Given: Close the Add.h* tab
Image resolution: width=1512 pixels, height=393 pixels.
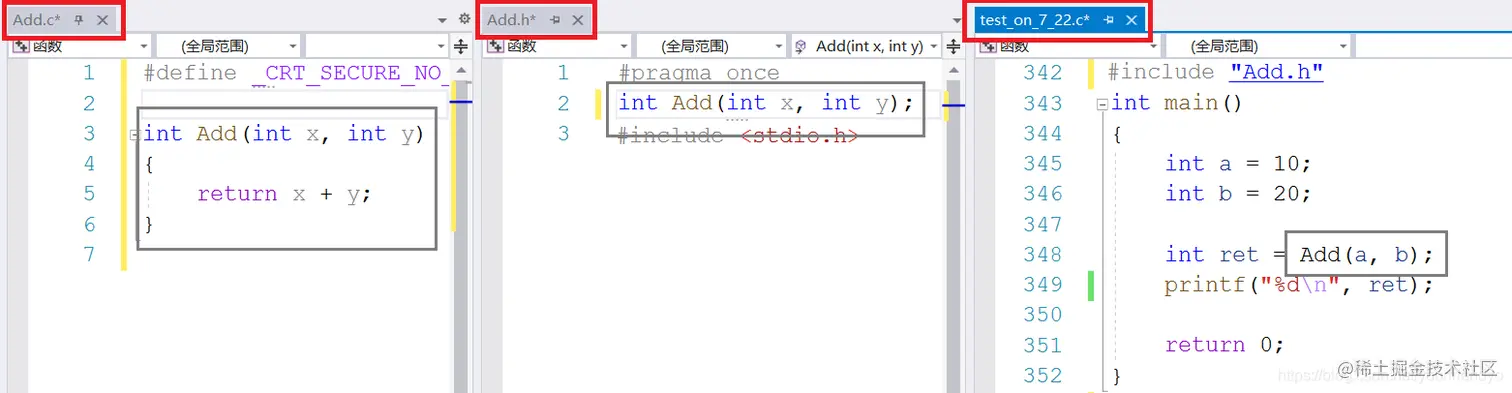Looking at the screenshot, I should 578,20.
